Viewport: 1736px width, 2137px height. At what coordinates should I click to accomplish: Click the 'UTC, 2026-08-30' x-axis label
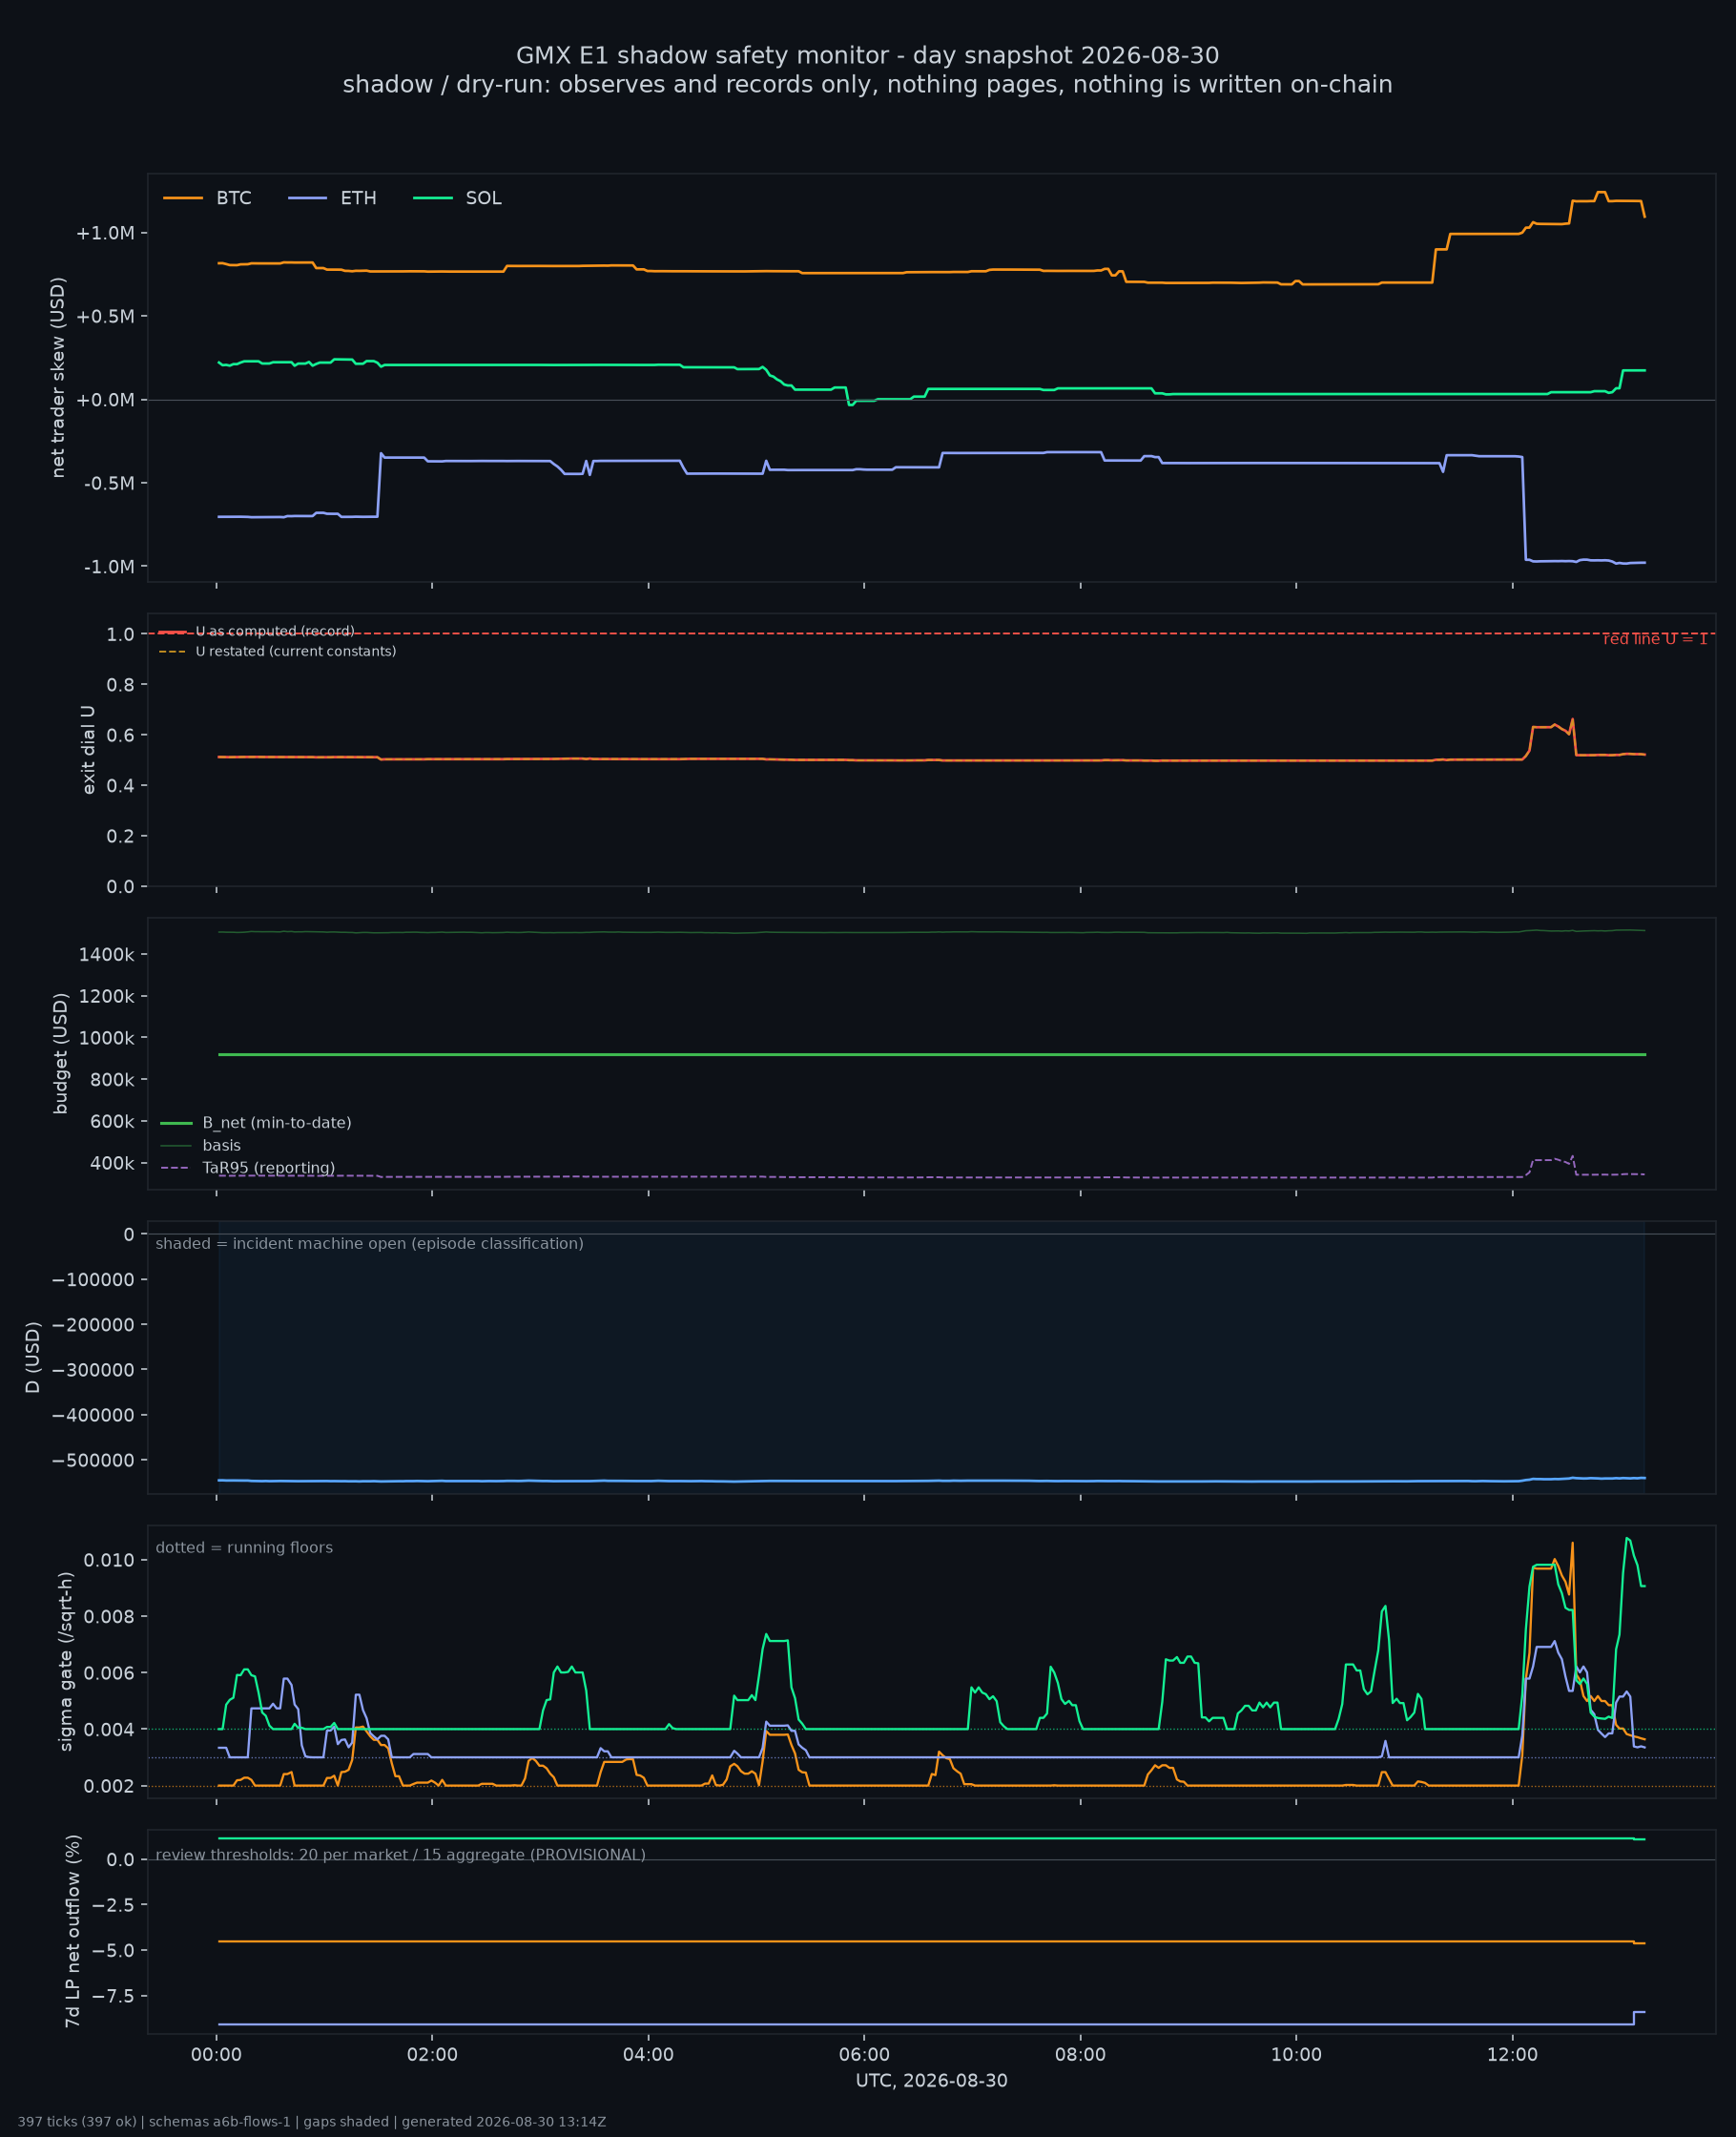coord(932,2081)
